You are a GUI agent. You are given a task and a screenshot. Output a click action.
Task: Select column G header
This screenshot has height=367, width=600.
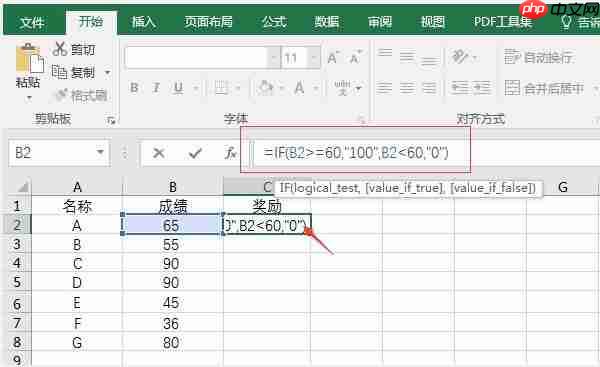(562, 187)
